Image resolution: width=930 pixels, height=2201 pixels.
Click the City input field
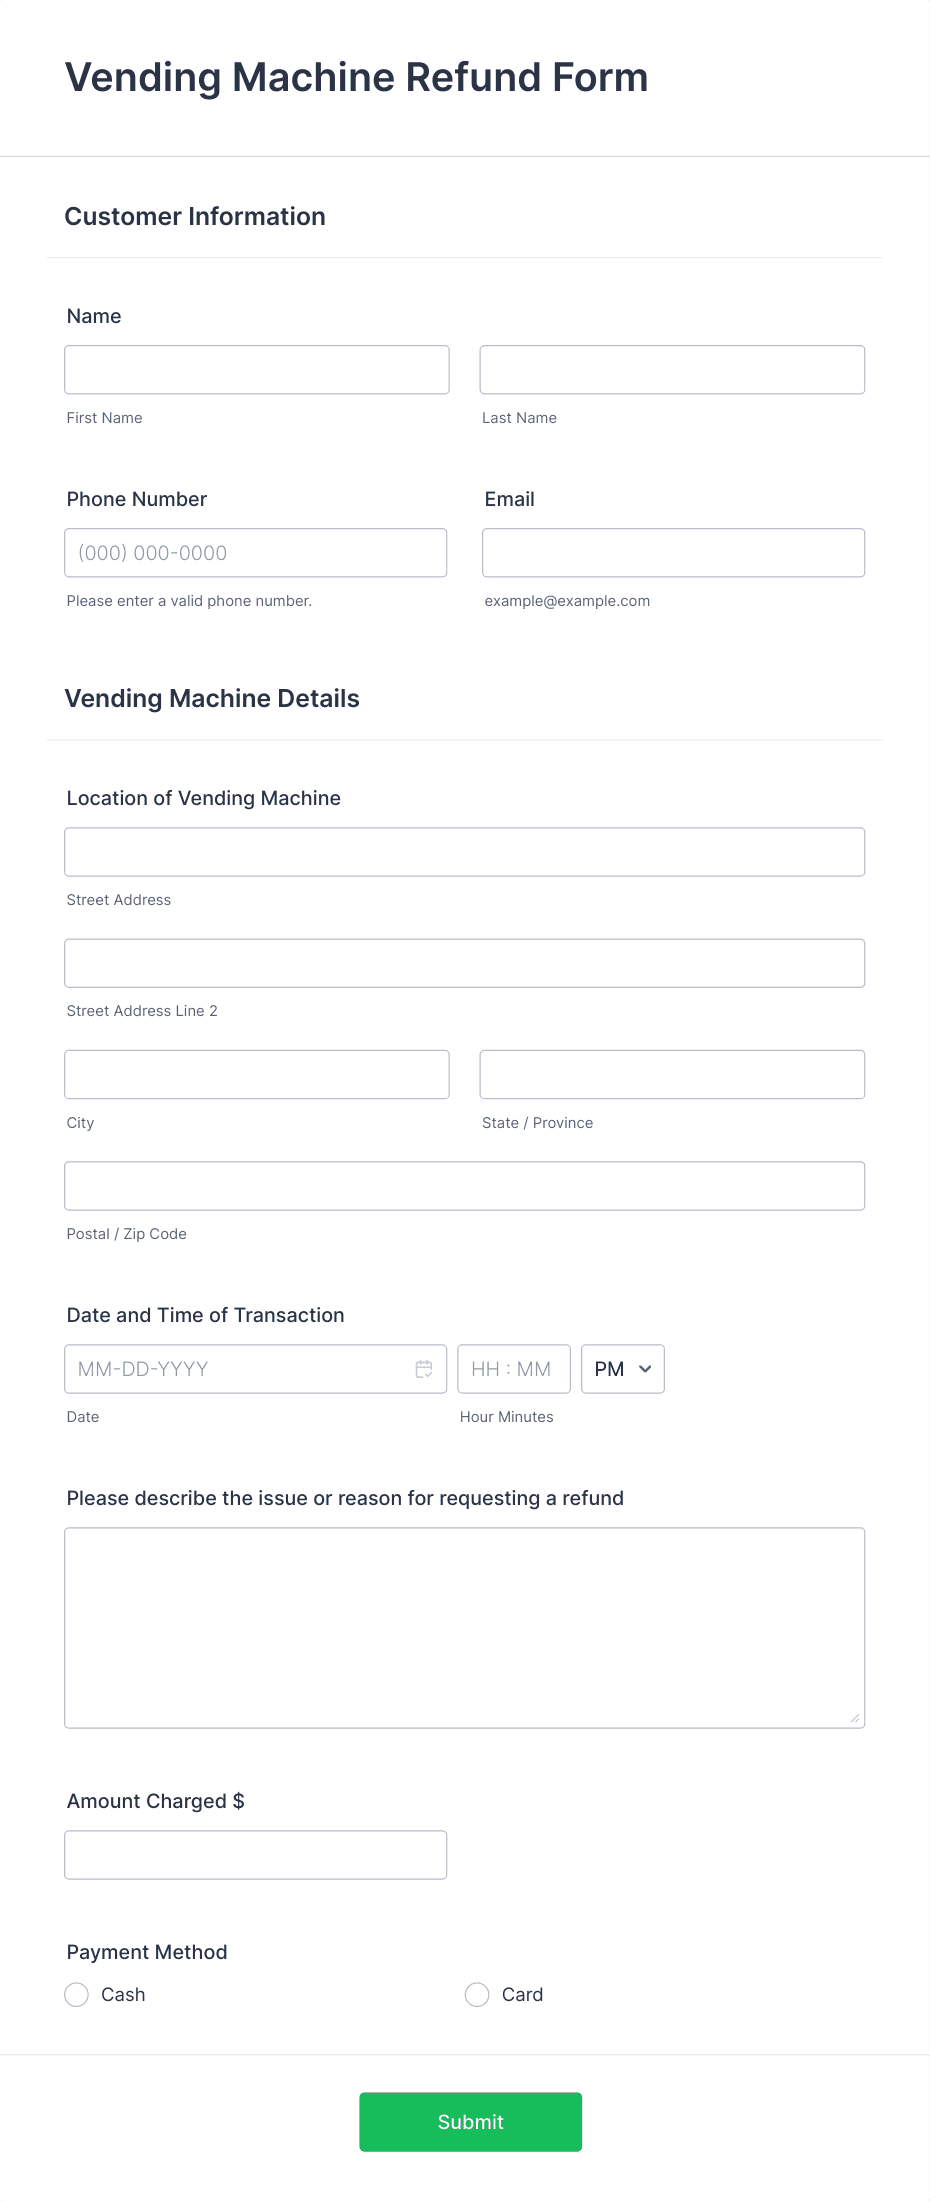tap(256, 1073)
